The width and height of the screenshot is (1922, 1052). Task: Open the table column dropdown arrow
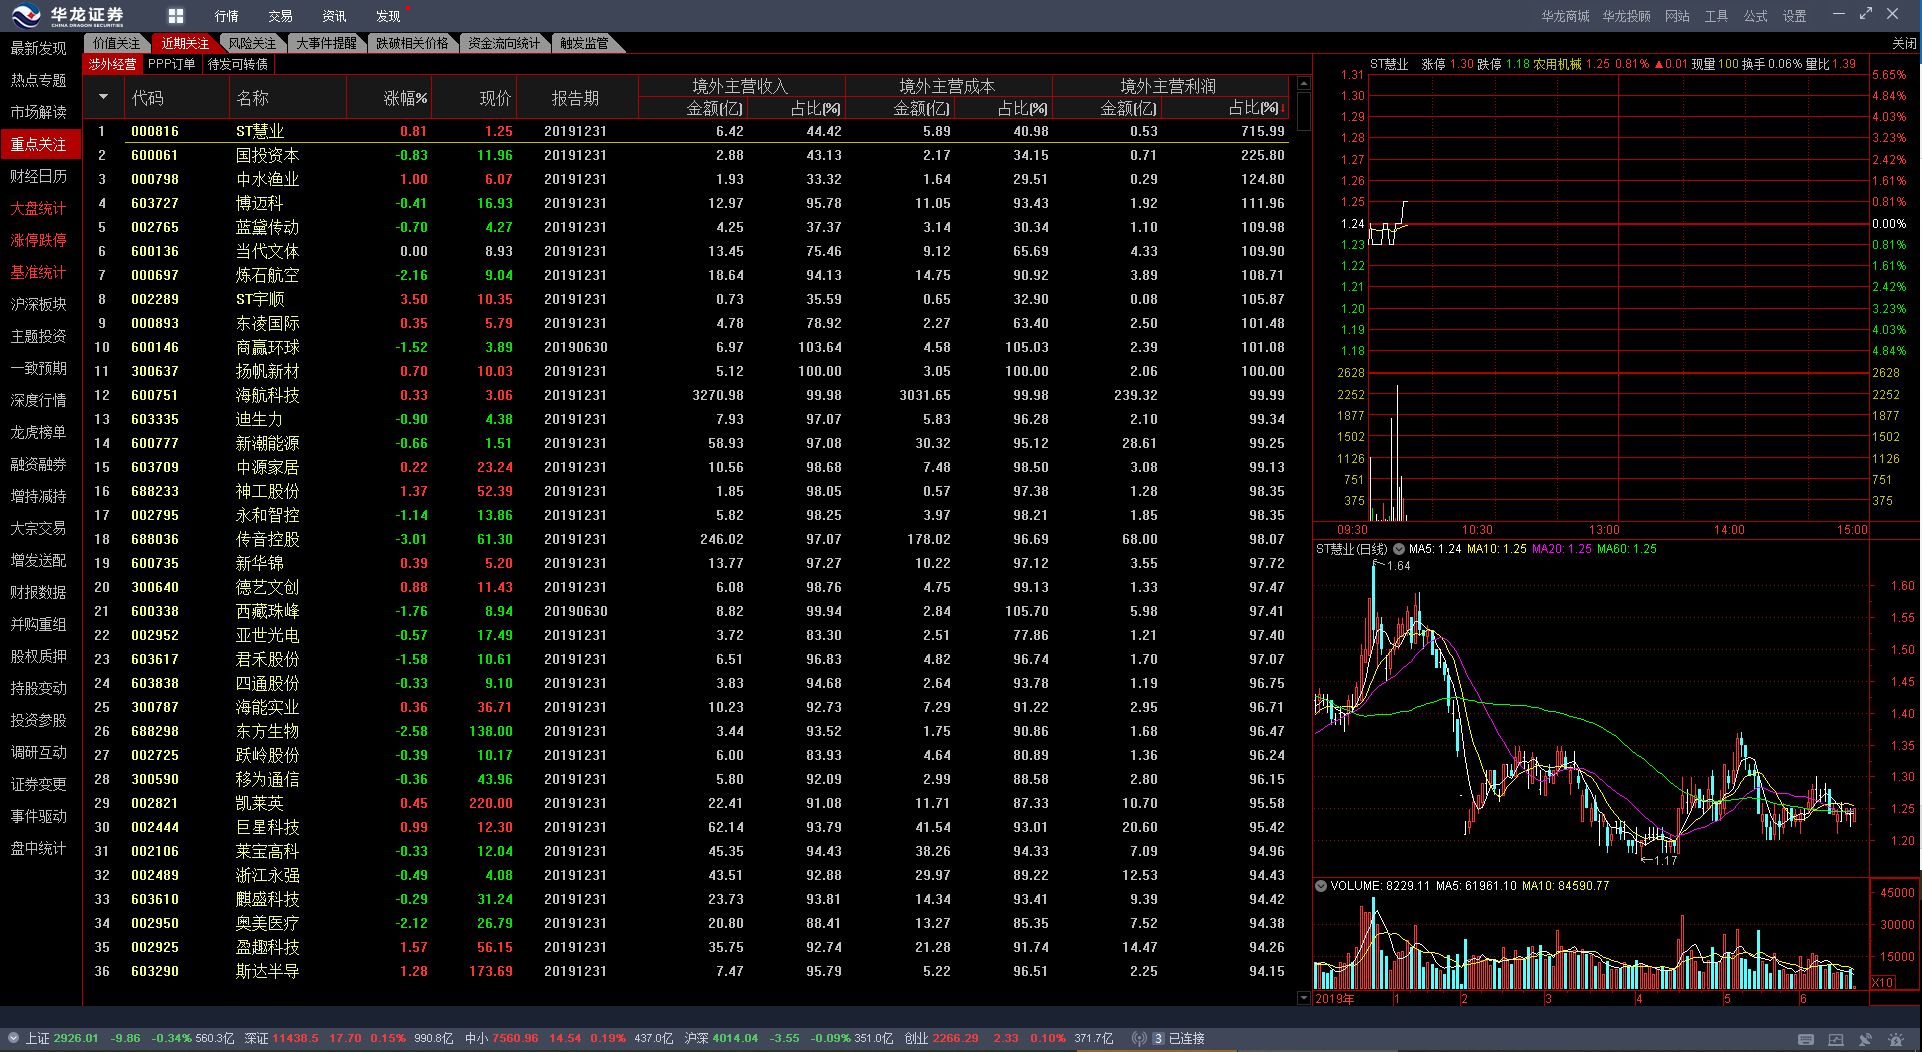pos(103,98)
